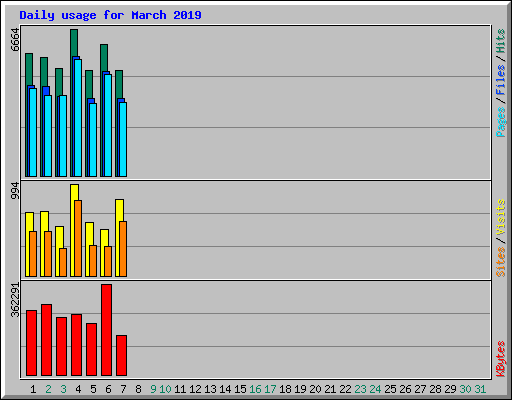Image resolution: width=512 pixels, height=400 pixels.
Task: Click the cyan Pages bar for day 3
Action: (63, 136)
